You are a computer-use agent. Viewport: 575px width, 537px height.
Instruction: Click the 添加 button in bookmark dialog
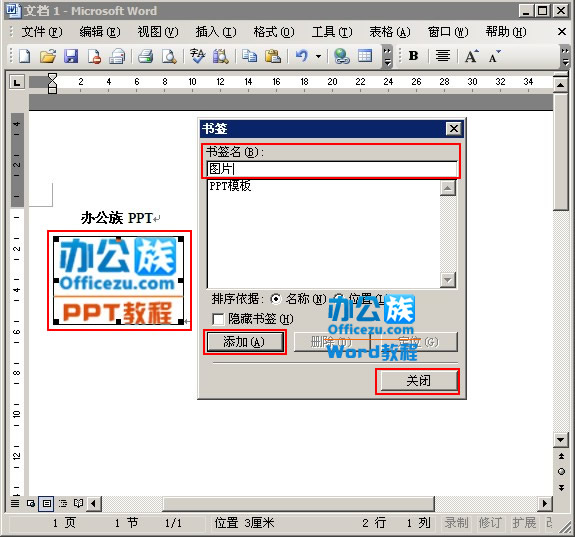coord(245,342)
